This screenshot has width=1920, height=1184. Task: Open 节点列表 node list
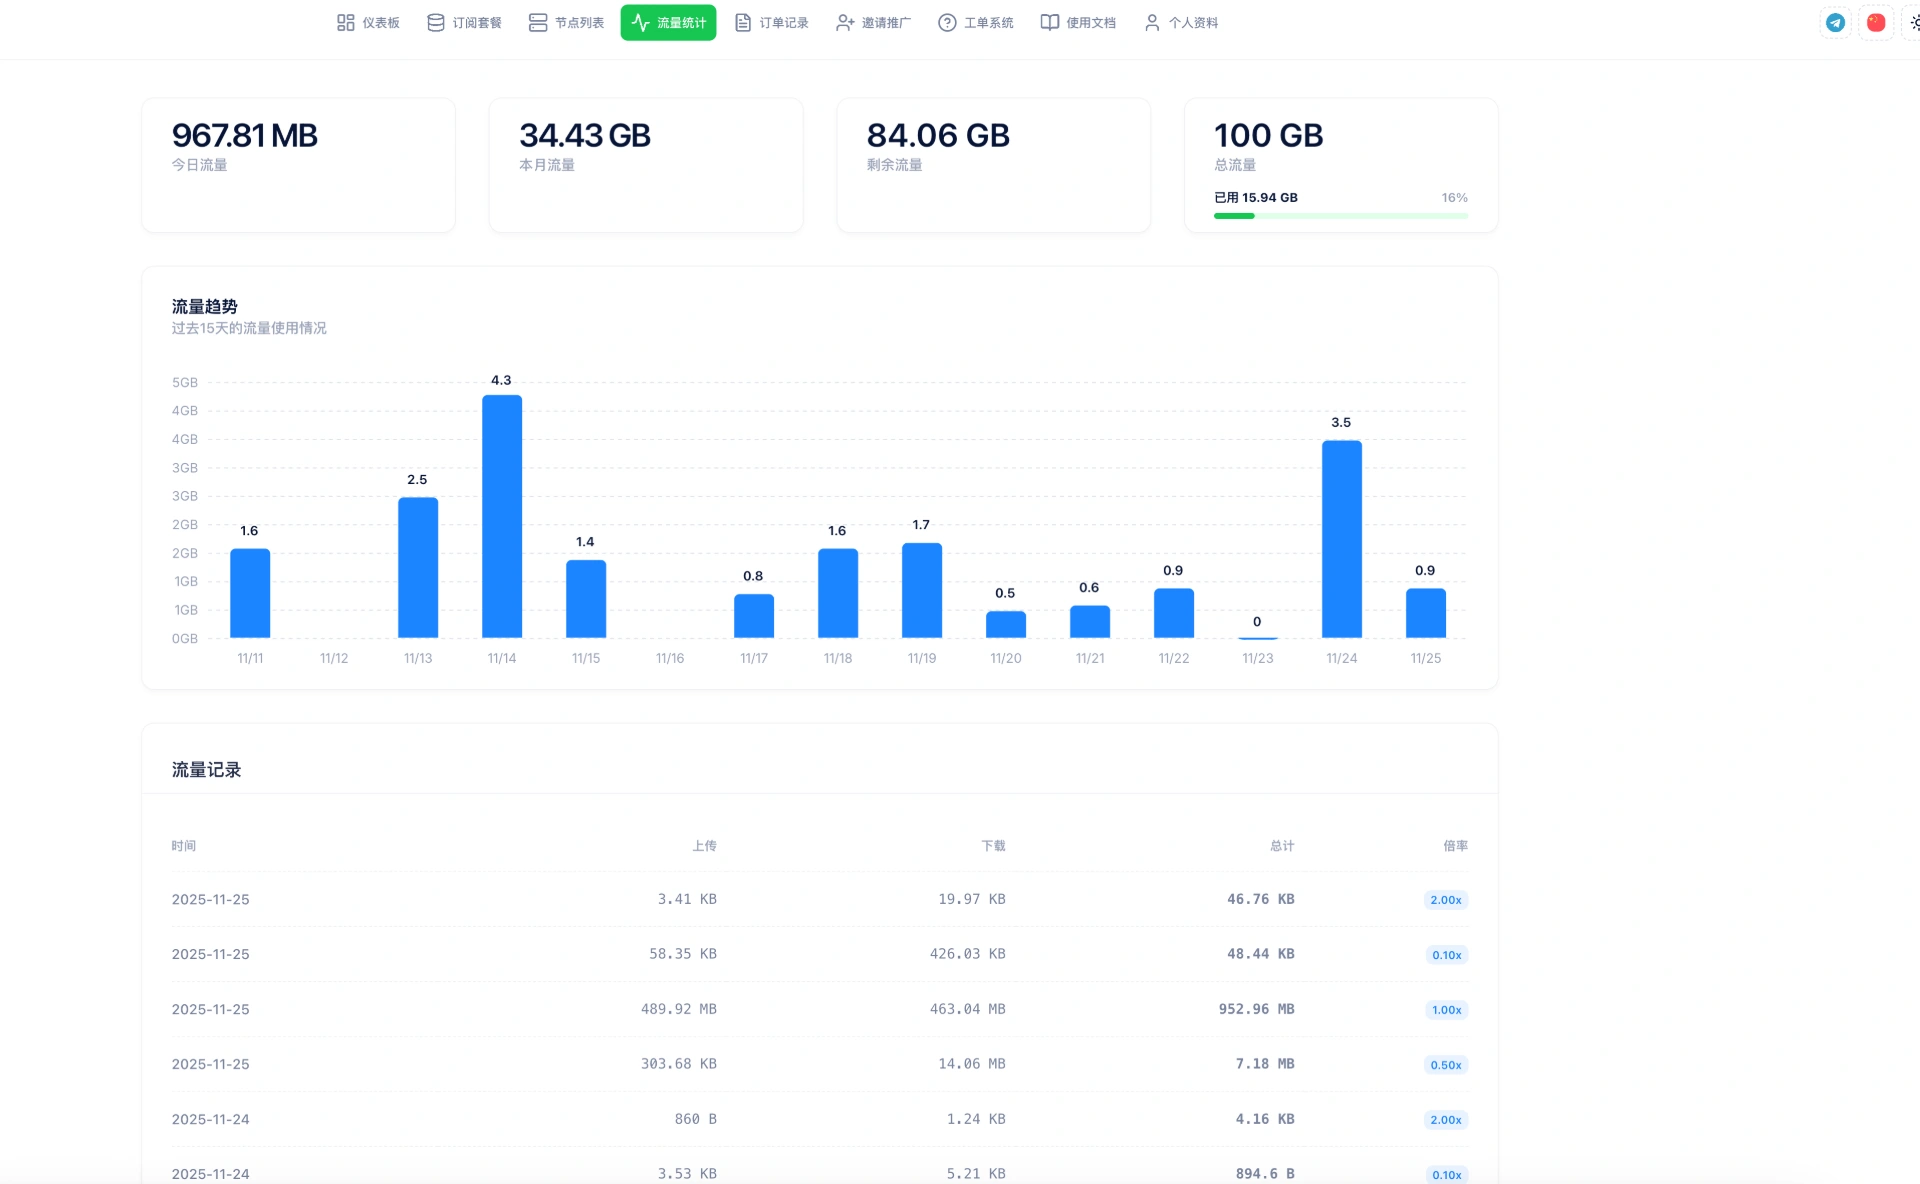tap(566, 22)
